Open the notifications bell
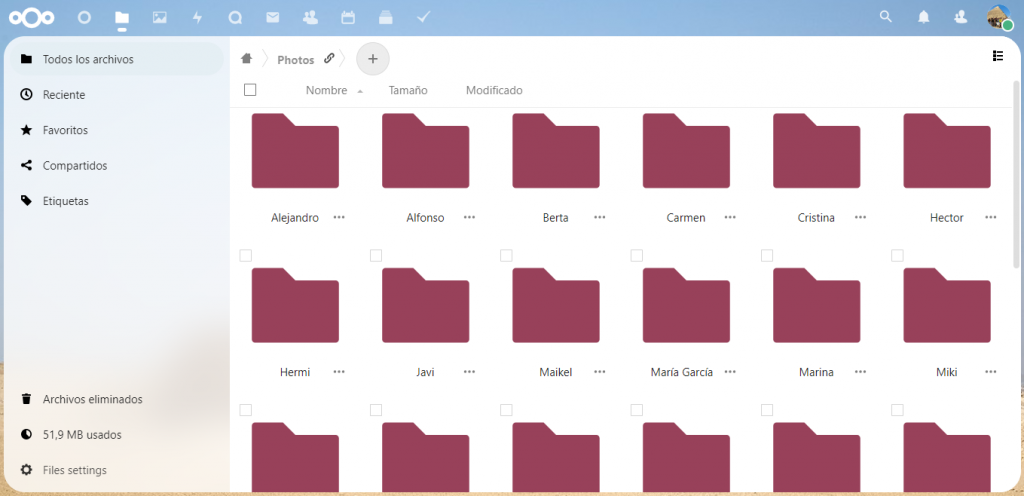 (x=923, y=18)
